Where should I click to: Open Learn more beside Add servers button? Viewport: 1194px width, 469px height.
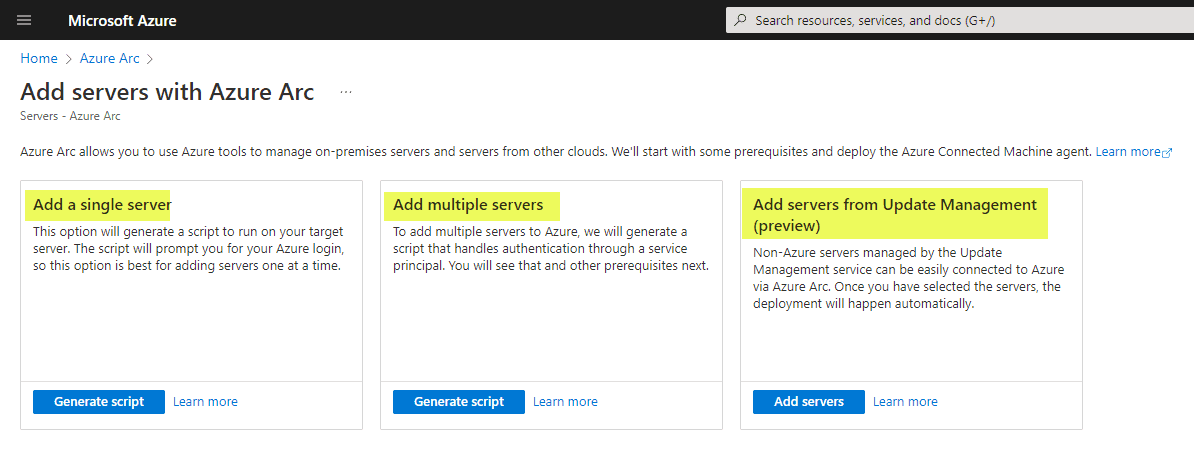point(905,401)
